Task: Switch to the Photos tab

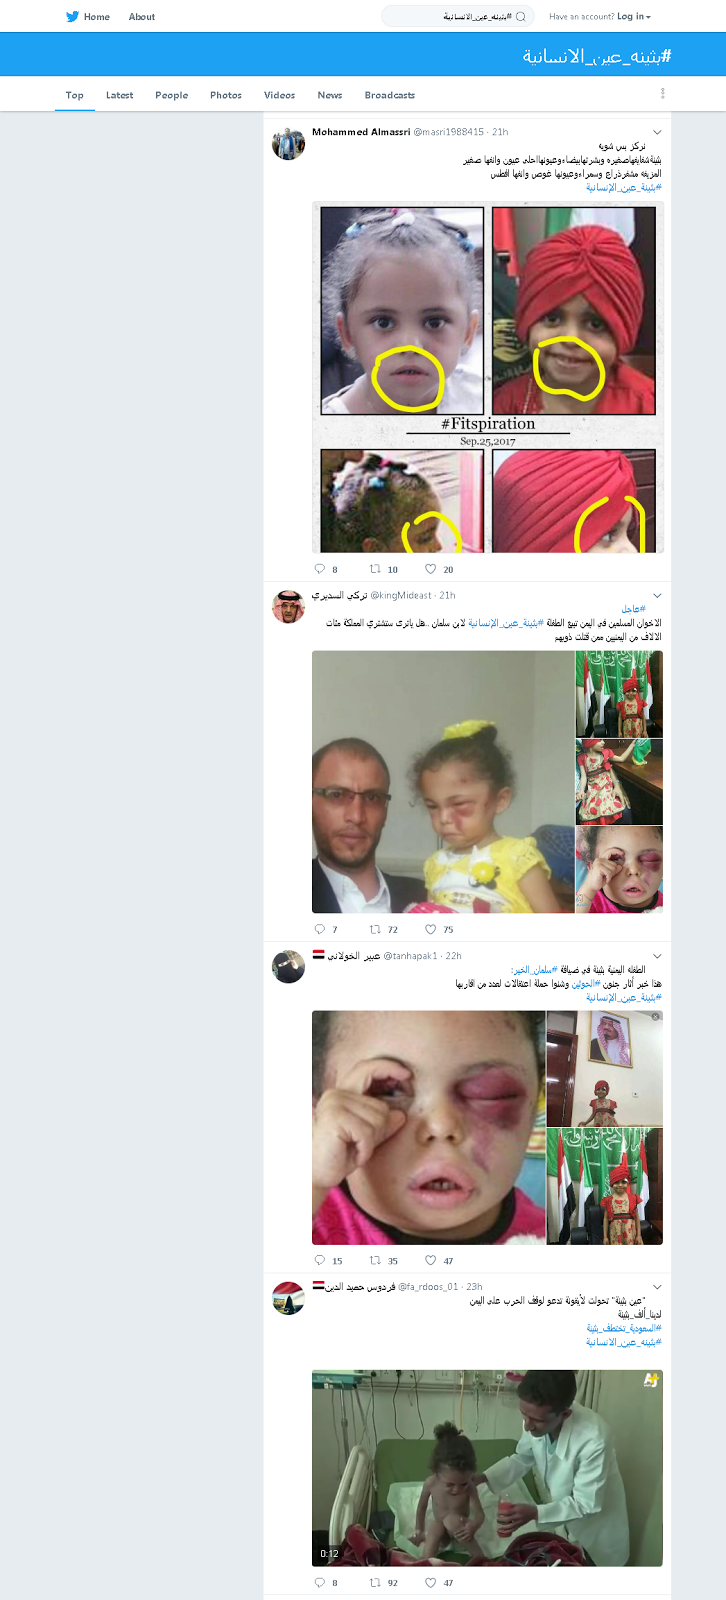Action: click(x=226, y=95)
